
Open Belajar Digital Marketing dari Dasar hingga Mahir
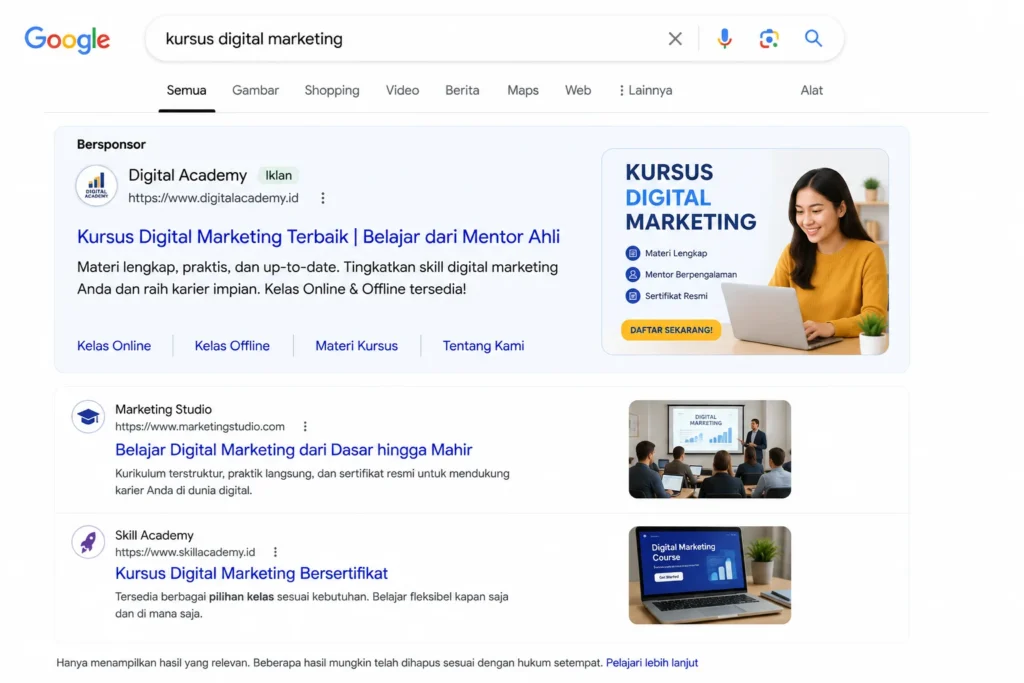click(293, 449)
